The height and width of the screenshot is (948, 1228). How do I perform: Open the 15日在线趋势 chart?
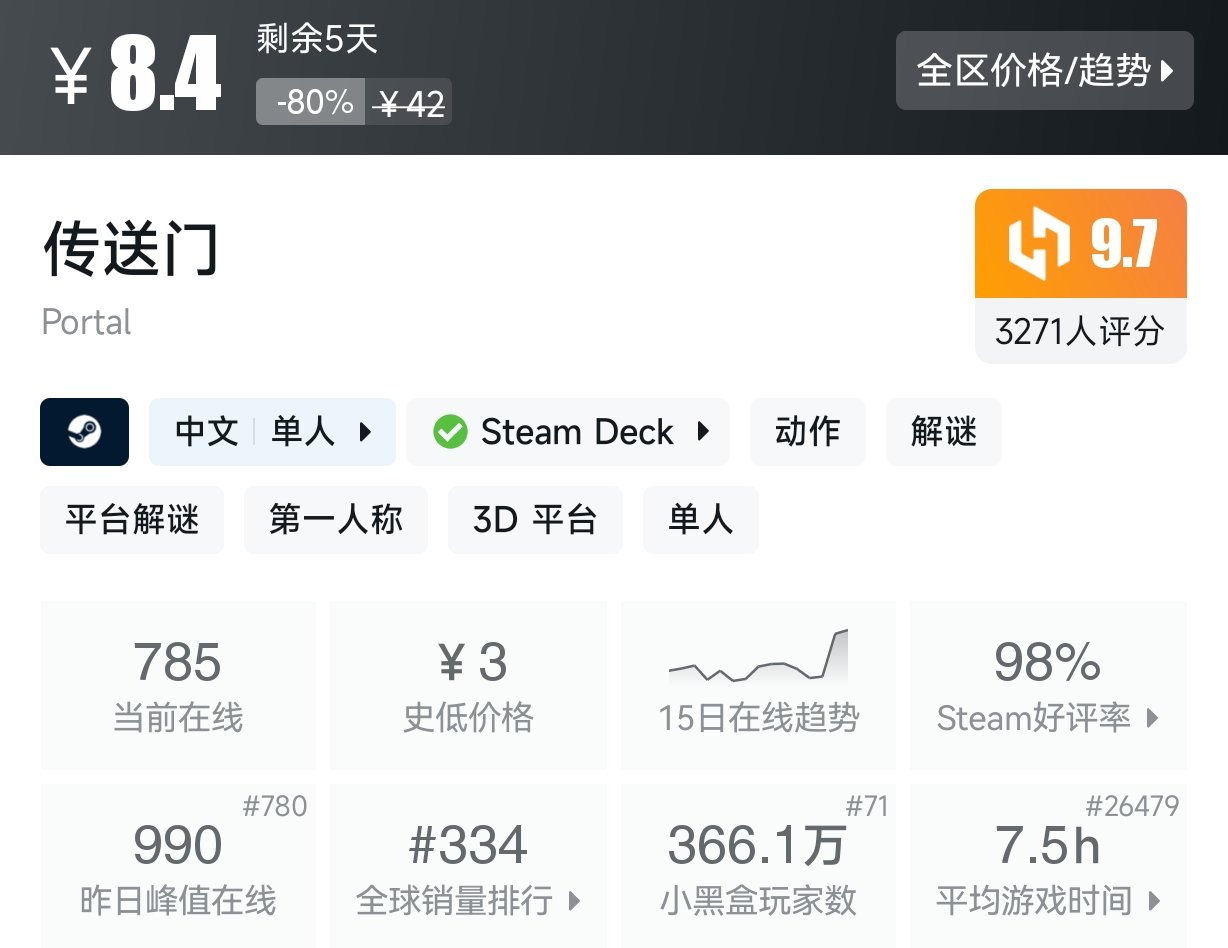[x=758, y=685]
